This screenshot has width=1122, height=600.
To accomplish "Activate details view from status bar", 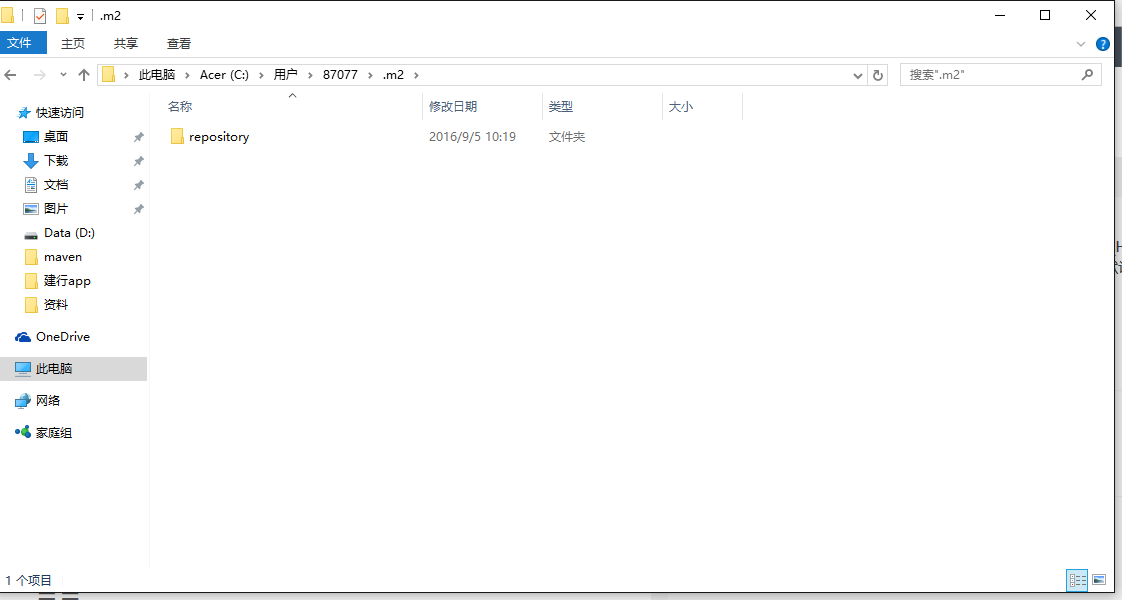I will [x=1077, y=580].
